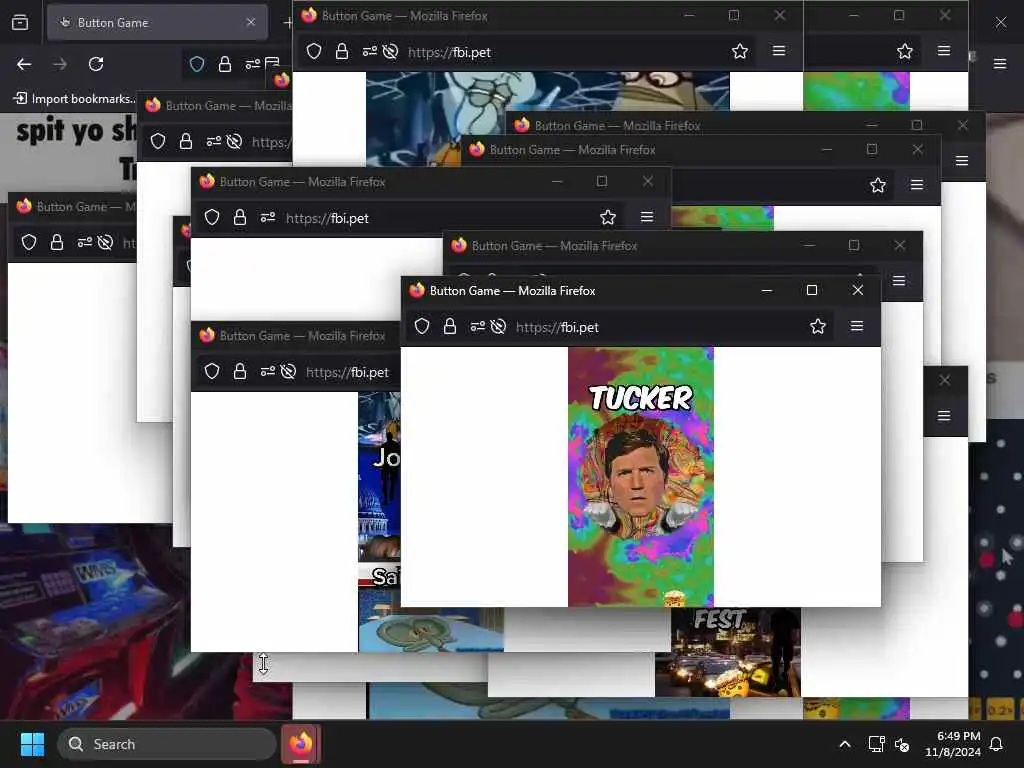Click permissions icon in the window showing Jo and Sa images
This screenshot has height=768, width=1024.
pos(268,372)
